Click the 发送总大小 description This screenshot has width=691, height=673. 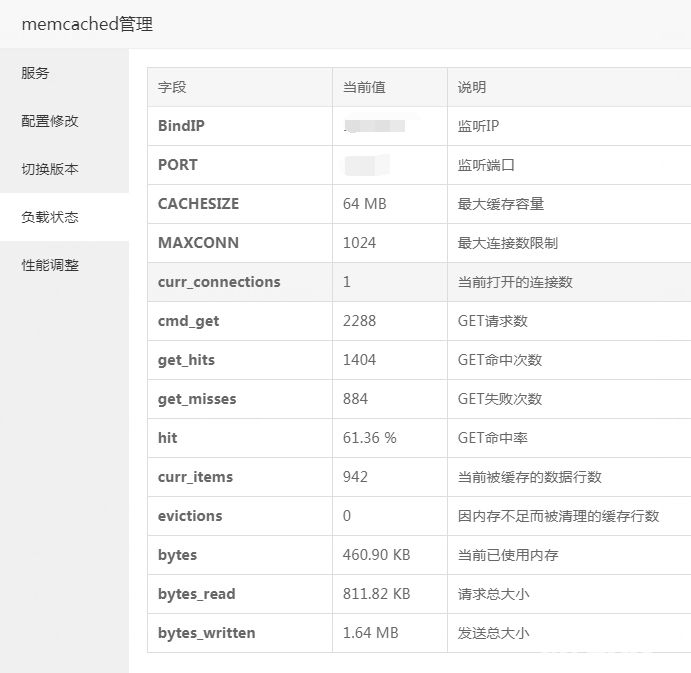pos(493,633)
